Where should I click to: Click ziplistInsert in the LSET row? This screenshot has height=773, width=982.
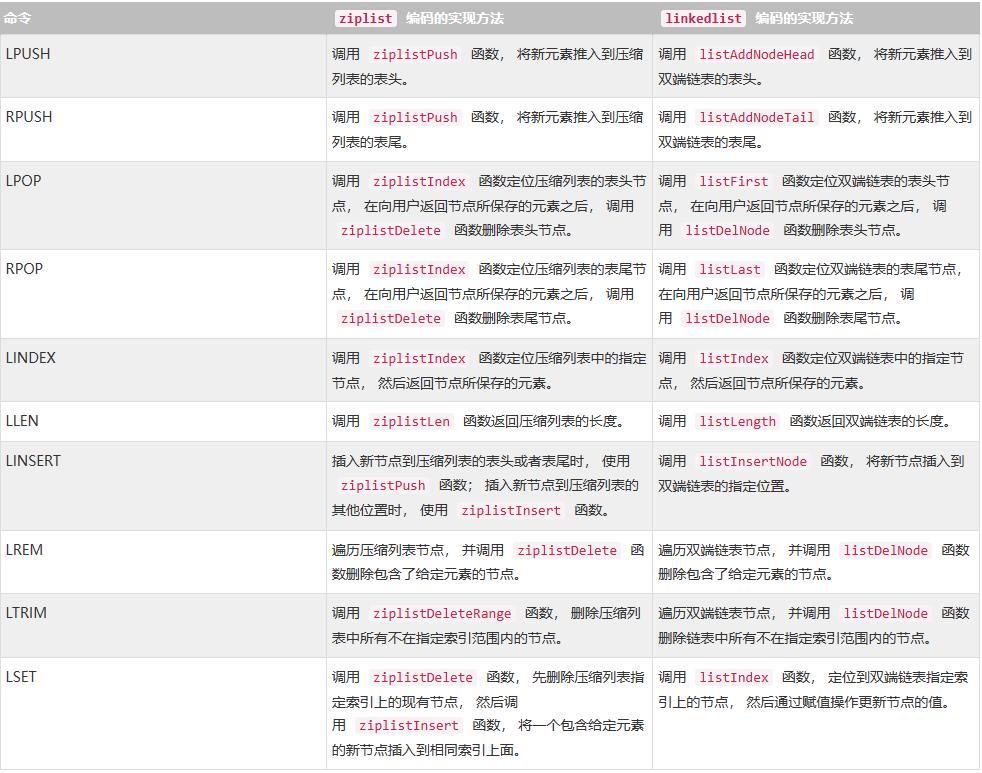[x=408, y=725]
